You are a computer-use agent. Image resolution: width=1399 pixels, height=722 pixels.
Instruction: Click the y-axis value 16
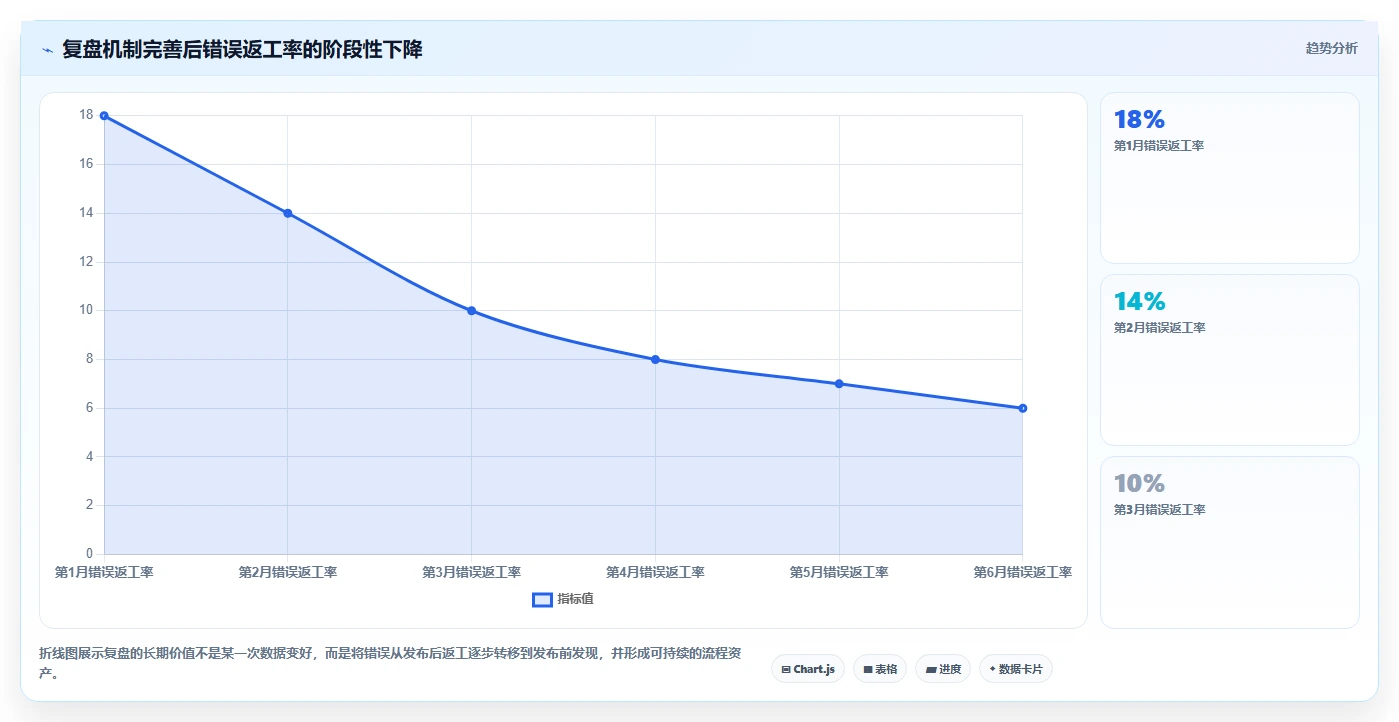pyautogui.click(x=86, y=164)
